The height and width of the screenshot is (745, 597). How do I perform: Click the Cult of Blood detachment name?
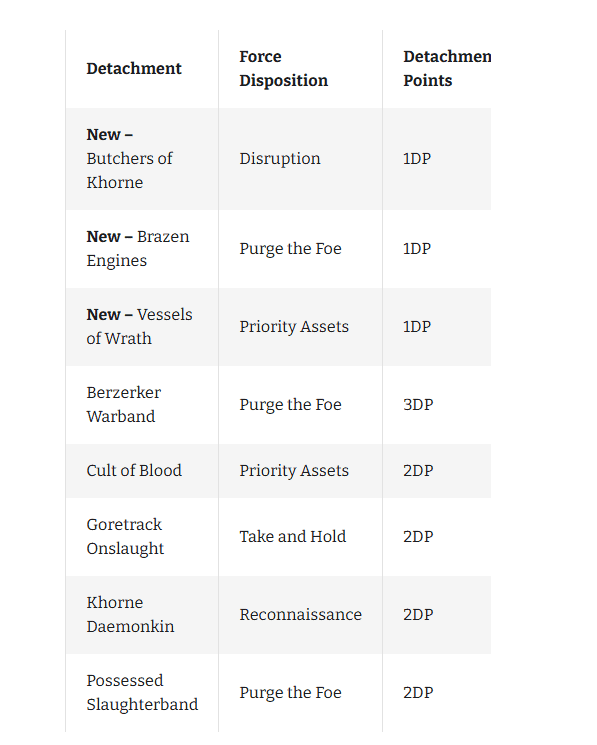coord(134,470)
